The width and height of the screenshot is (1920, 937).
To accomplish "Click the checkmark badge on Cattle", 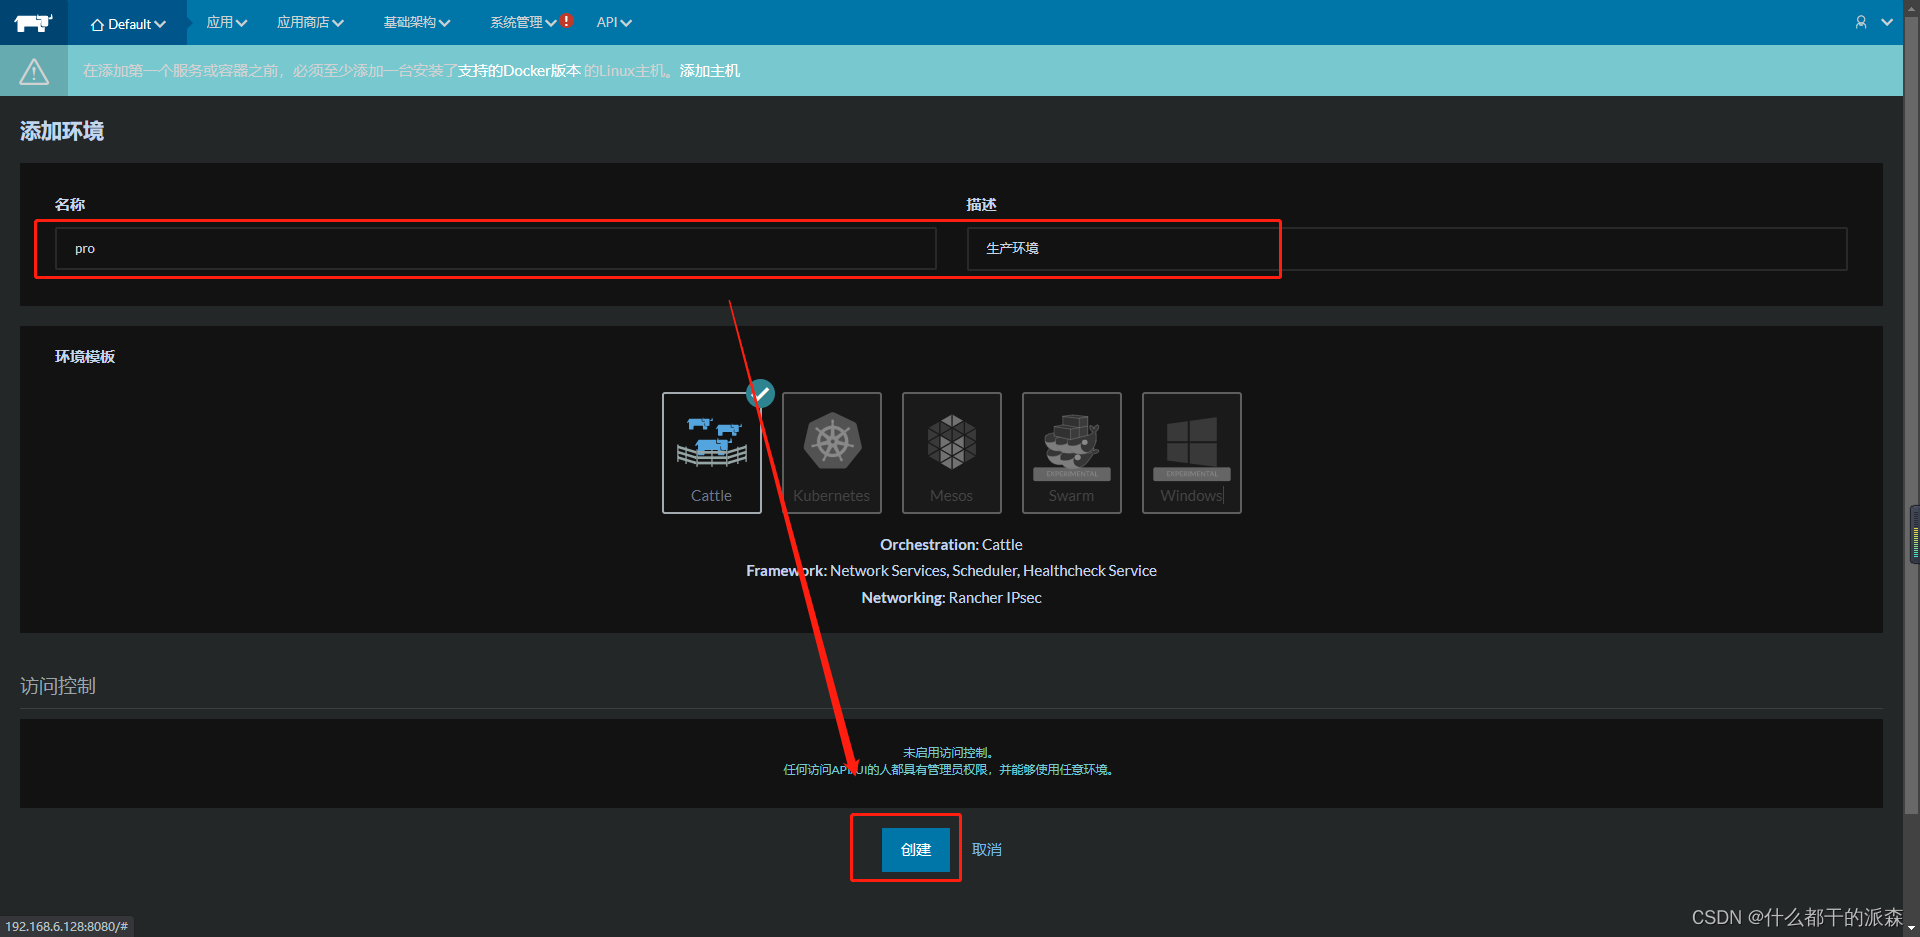I will [761, 393].
